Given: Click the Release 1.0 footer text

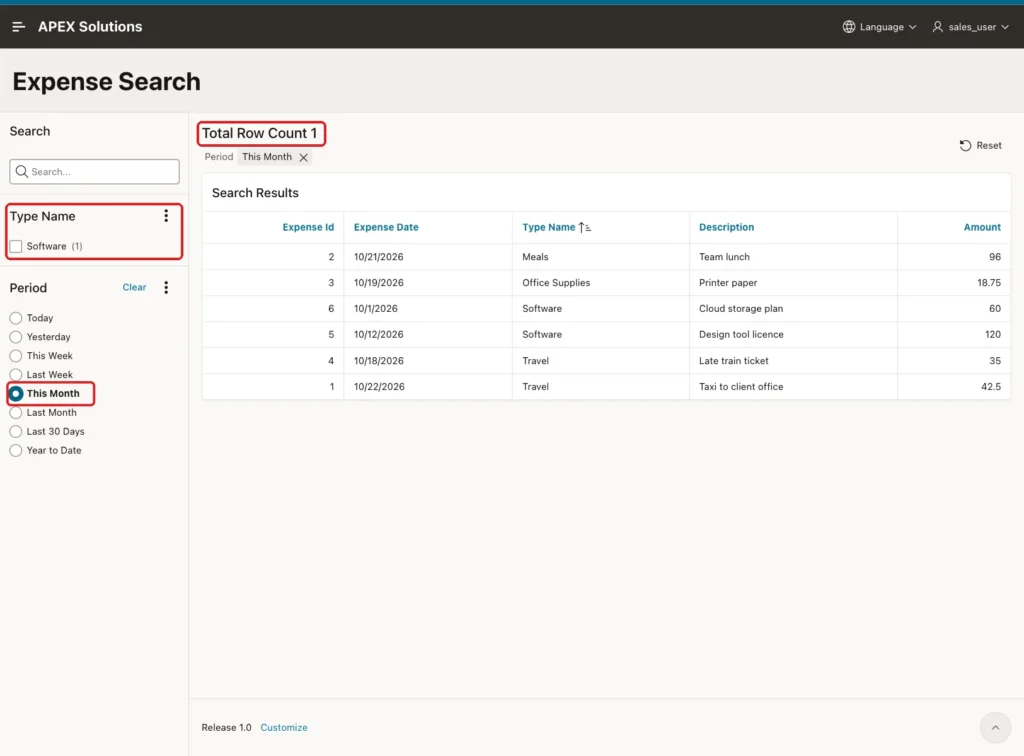Looking at the screenshot, I should click(x=226, y=727).
